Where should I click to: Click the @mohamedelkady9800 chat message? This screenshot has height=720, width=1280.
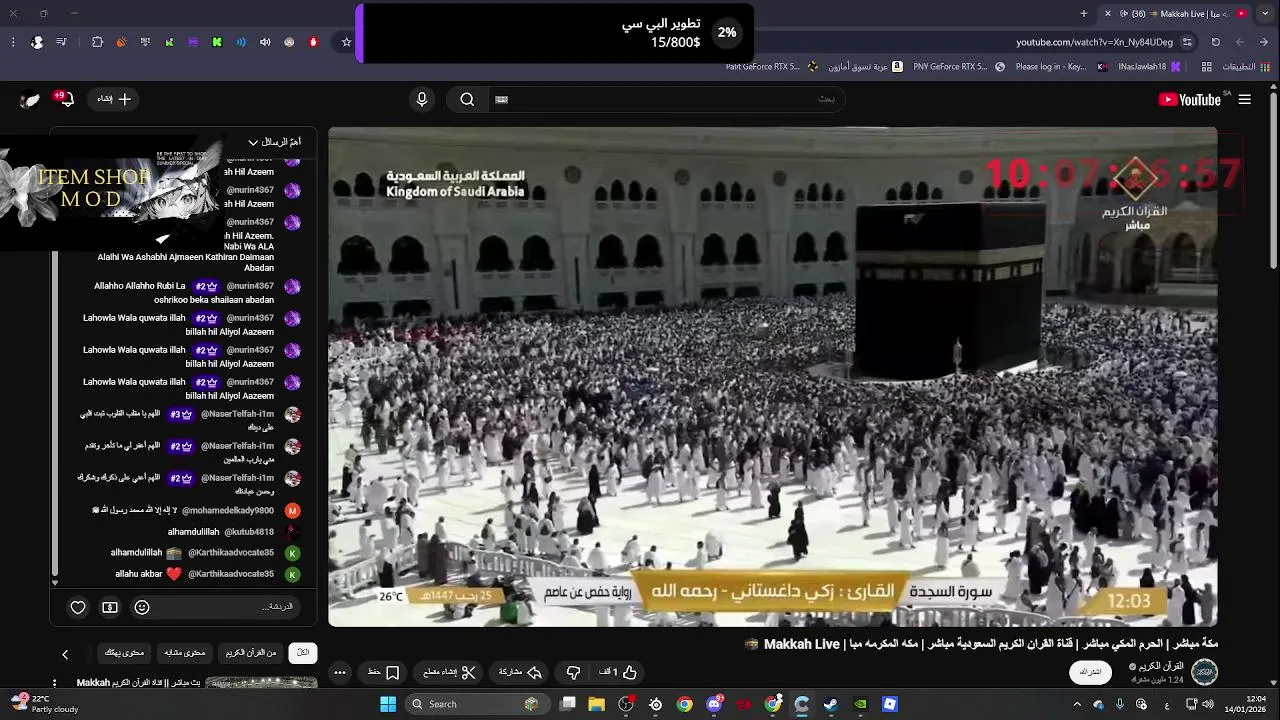click(196, 510)
